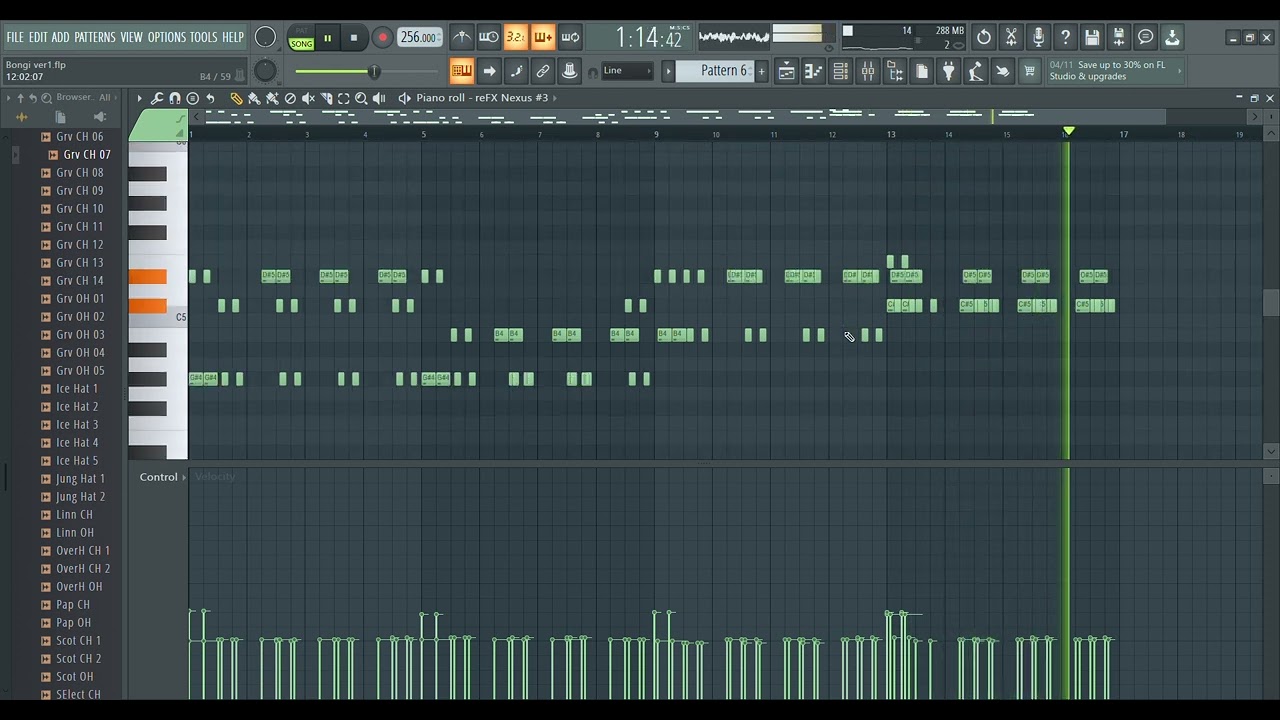Open the piano roll main menu arrow
This screenshot has width=1280, height=720.
(x=139, y=98)
